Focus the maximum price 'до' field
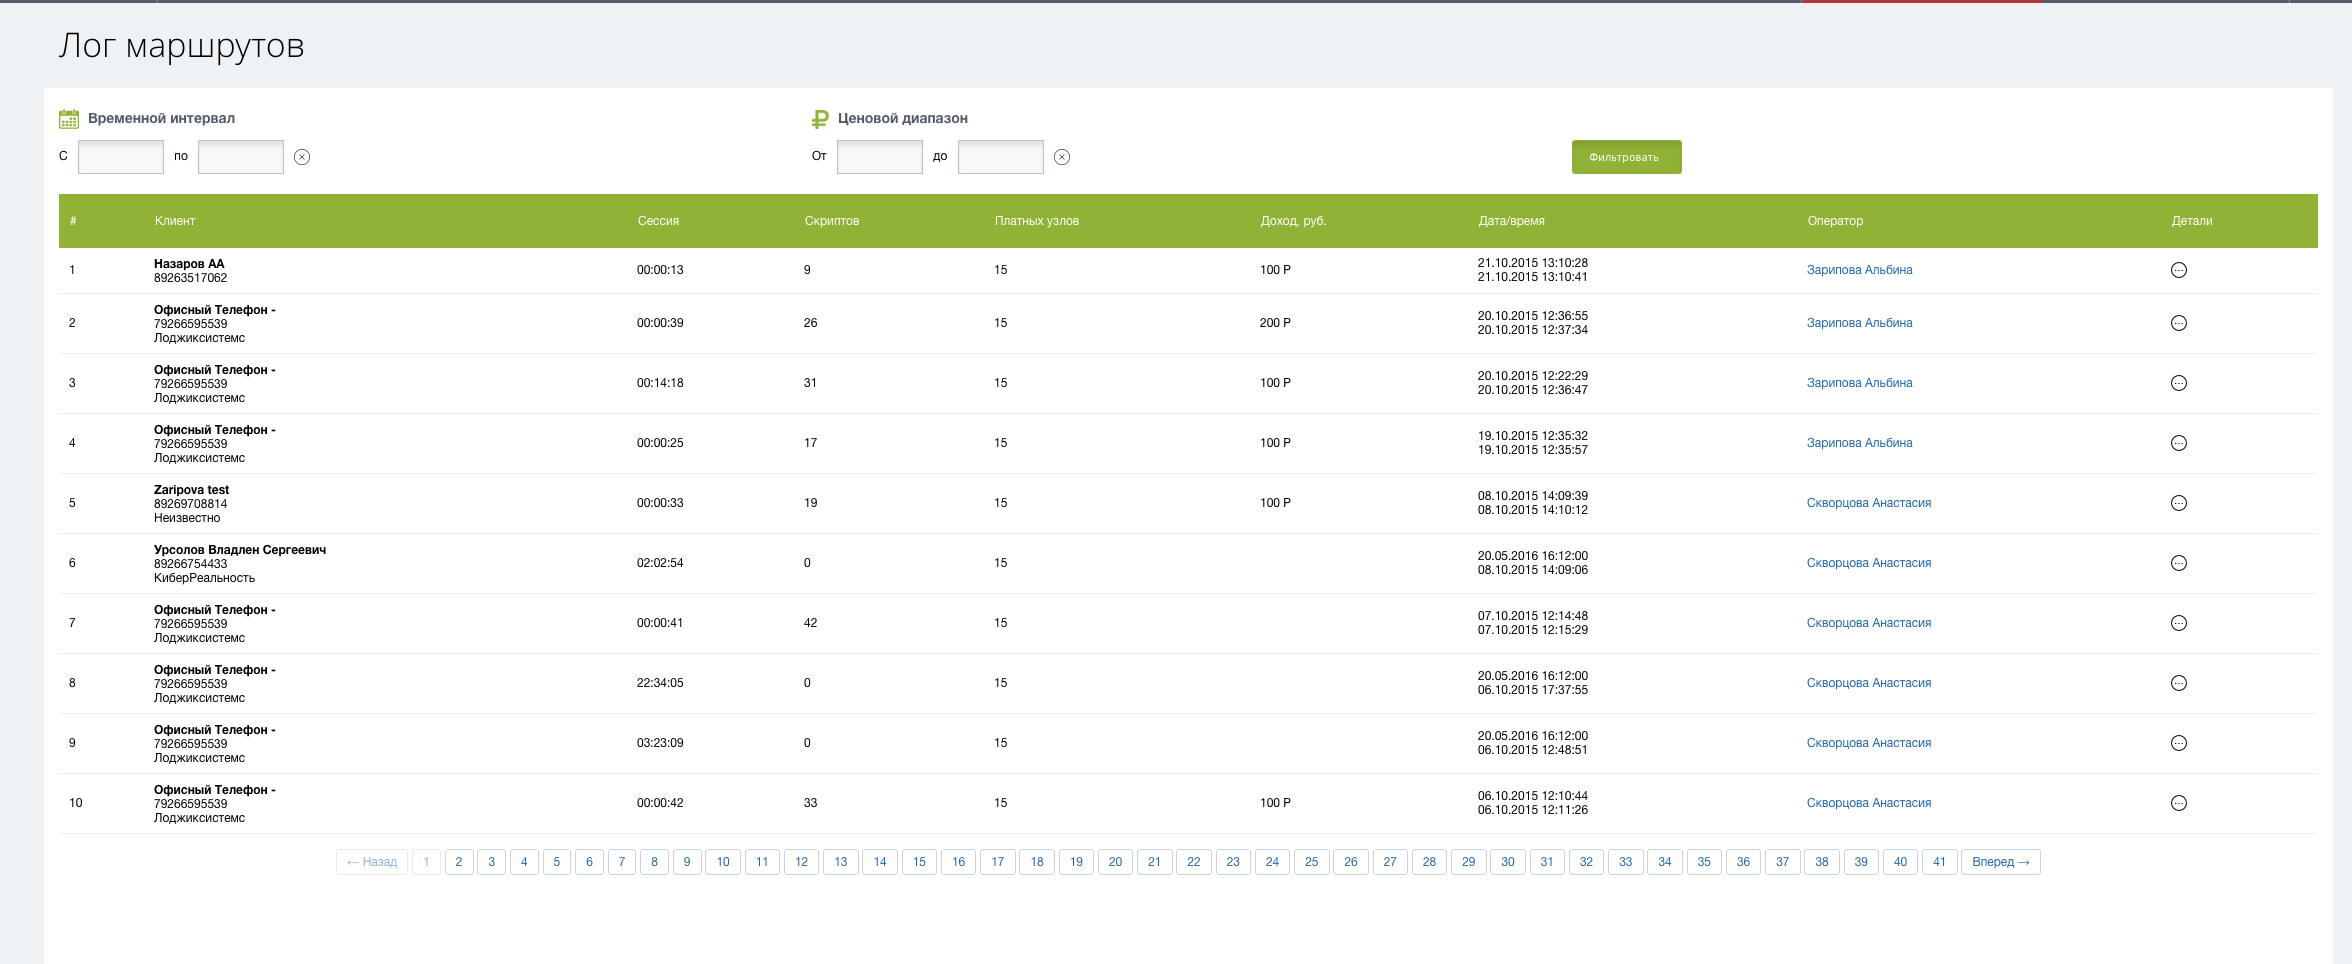 pos(1000,157)
